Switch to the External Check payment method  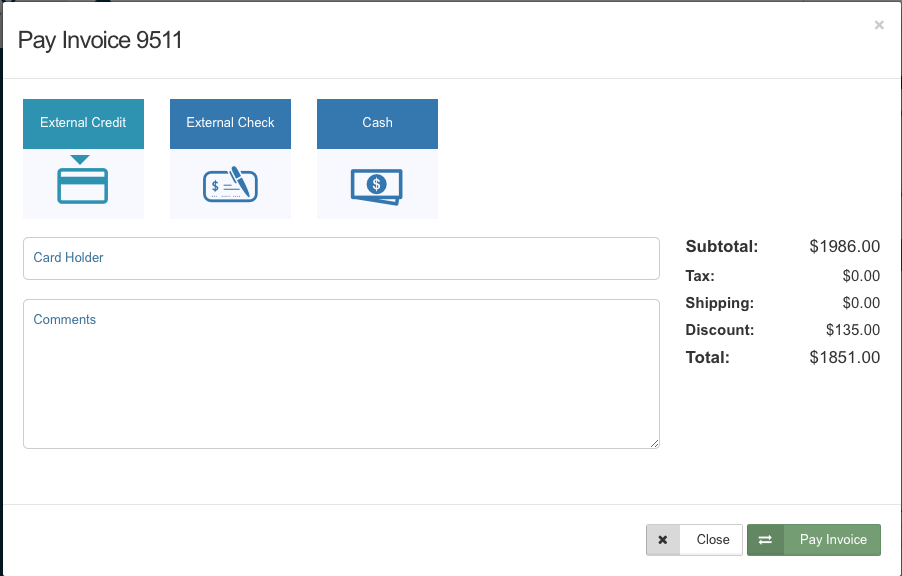[x=230, y=122]
